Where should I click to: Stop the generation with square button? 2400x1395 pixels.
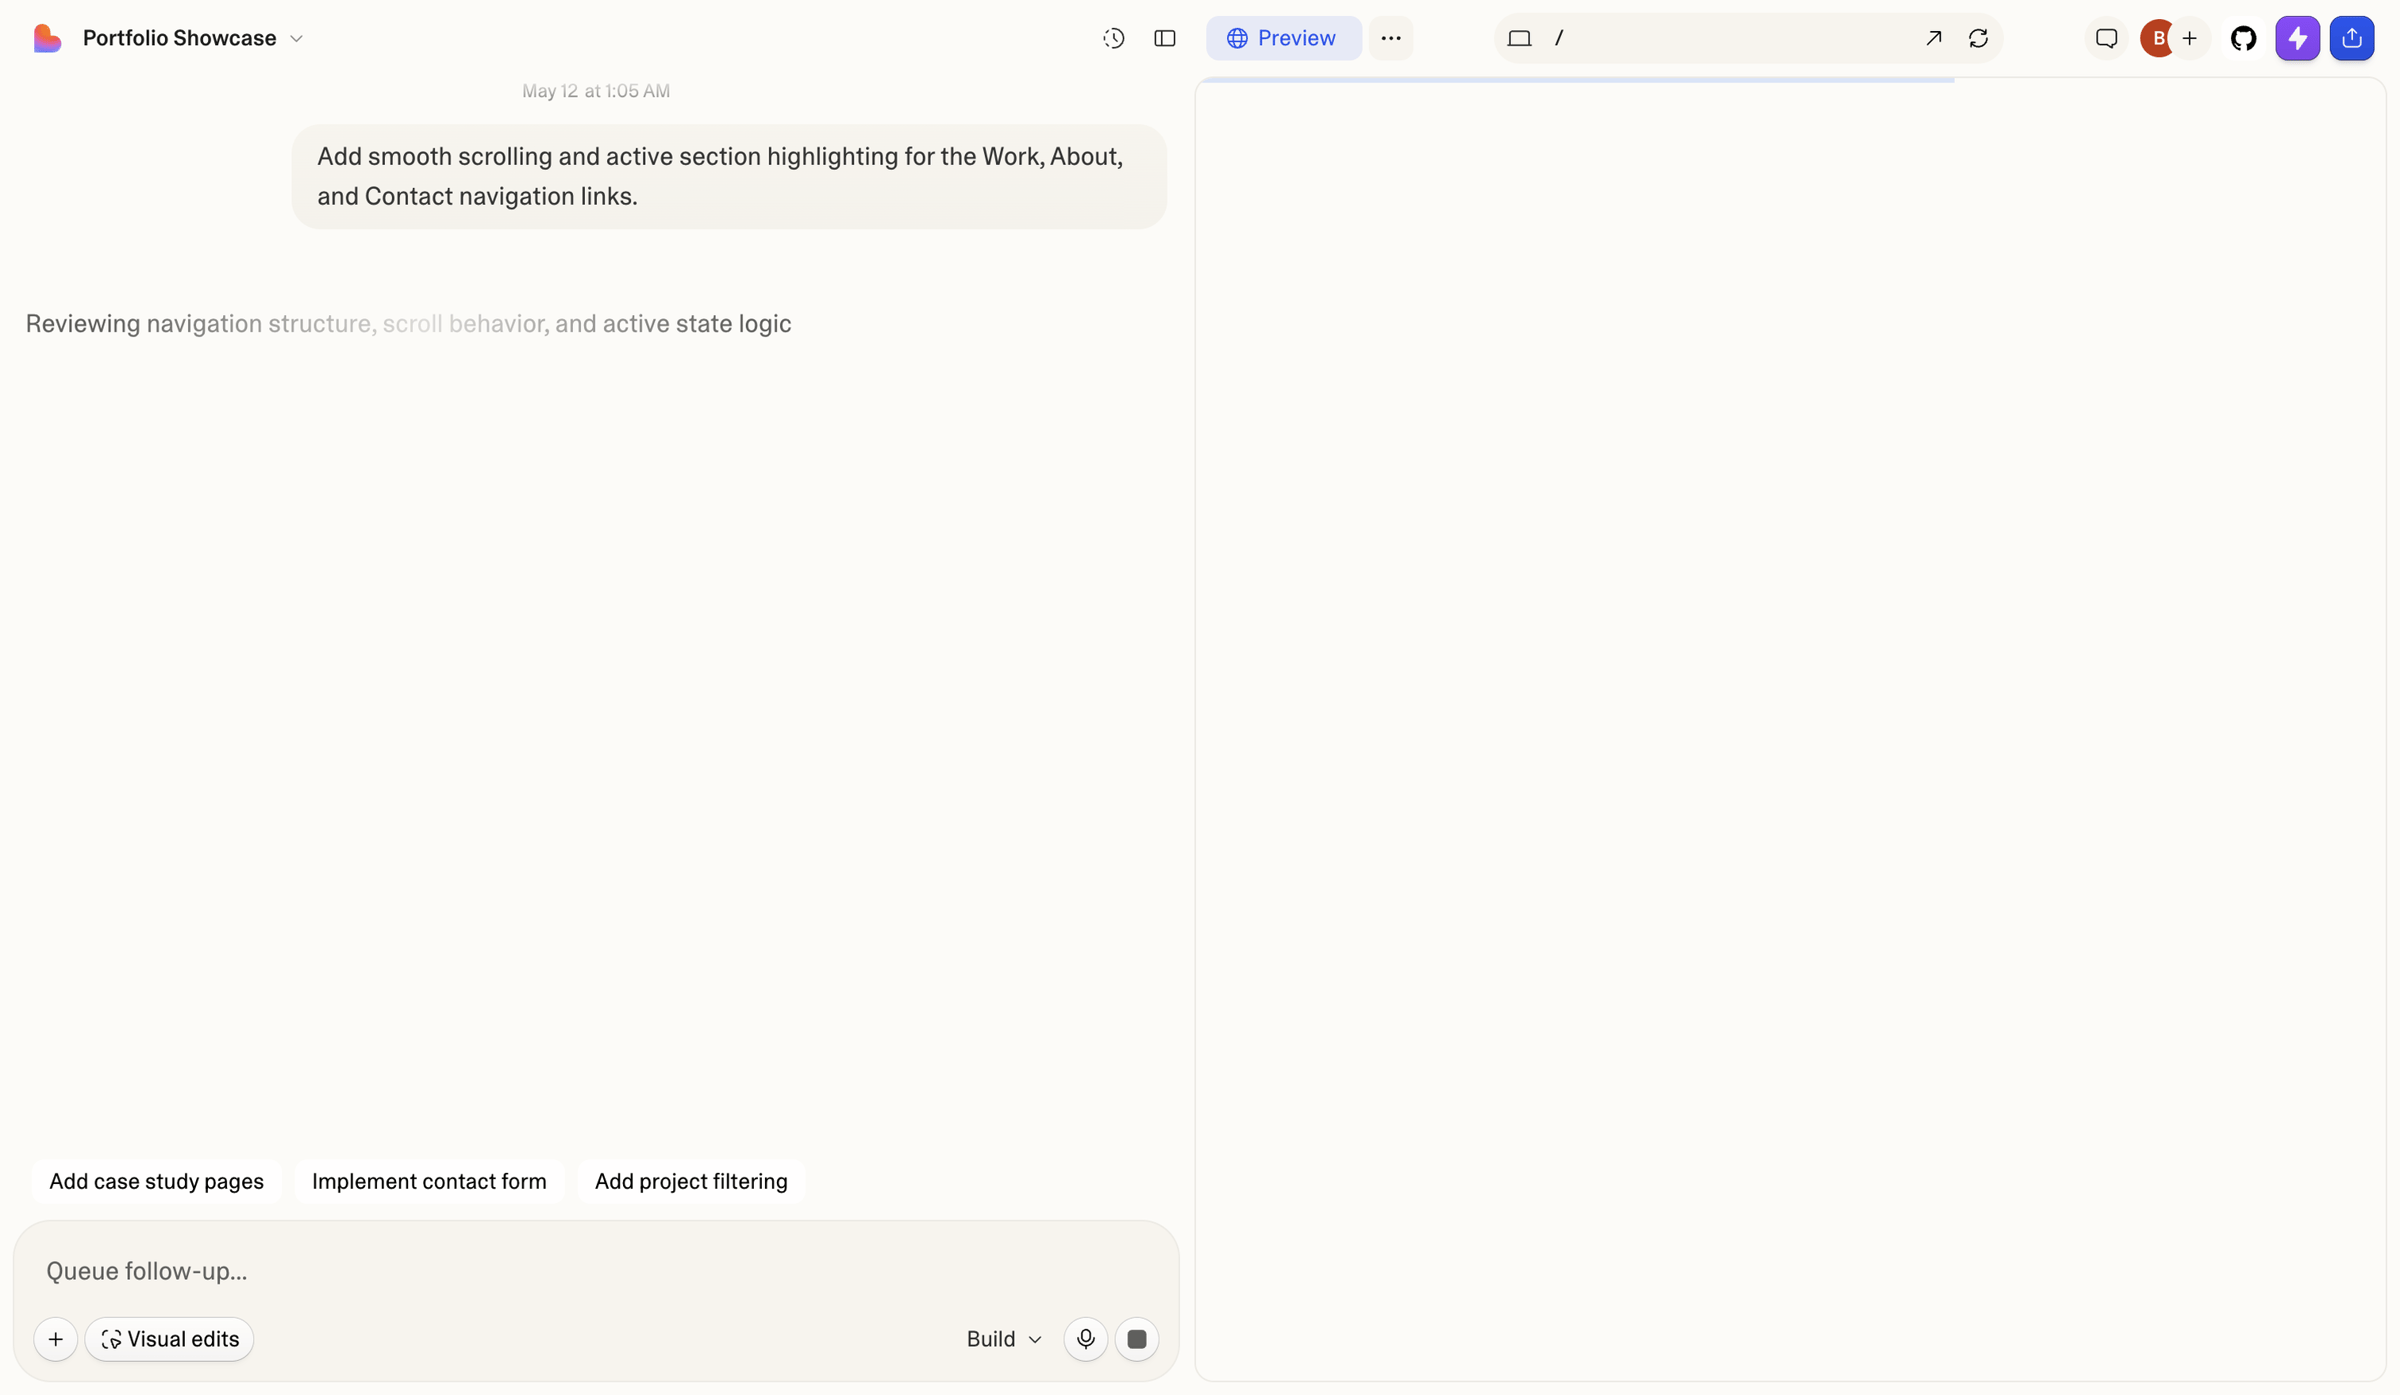coord(1137,1339)
